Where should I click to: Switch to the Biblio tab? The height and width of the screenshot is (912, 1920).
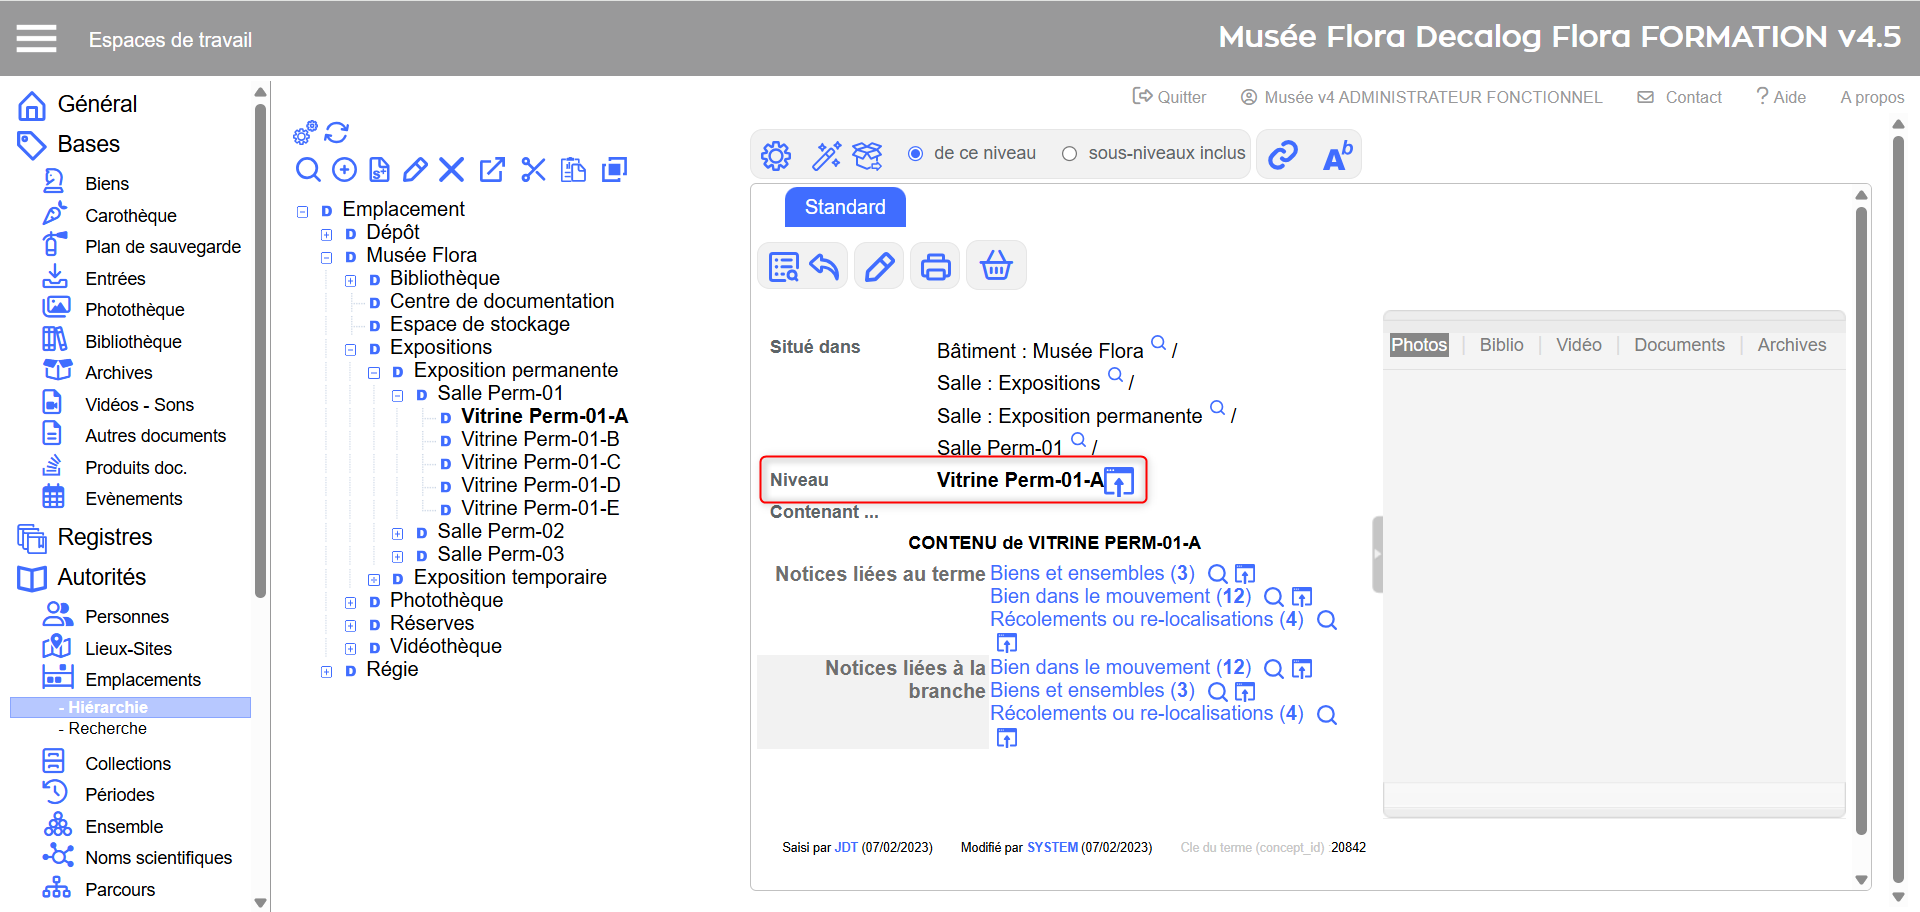coord(1501,345)
